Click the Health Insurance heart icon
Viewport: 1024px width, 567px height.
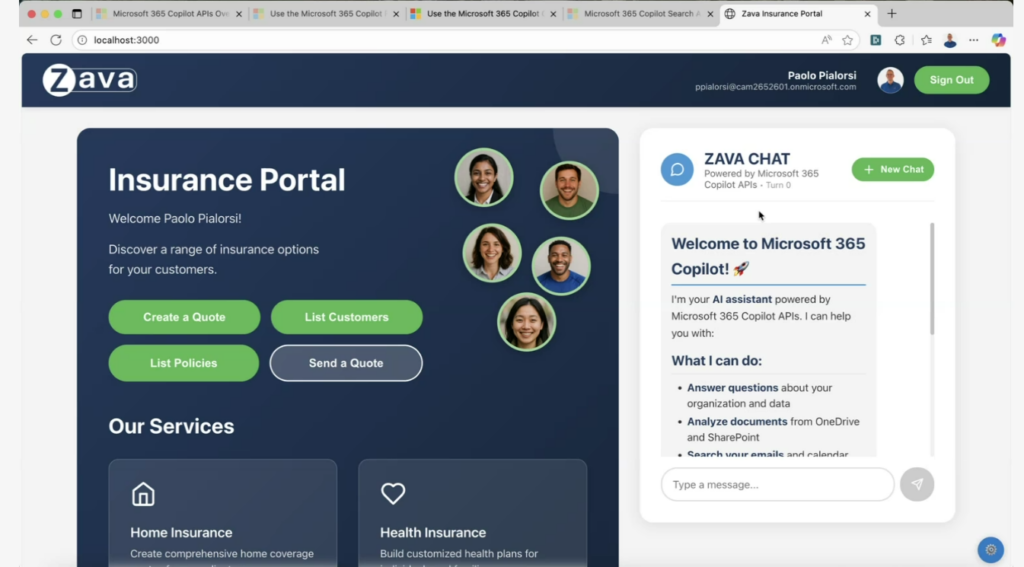click(x=393, y=493)
